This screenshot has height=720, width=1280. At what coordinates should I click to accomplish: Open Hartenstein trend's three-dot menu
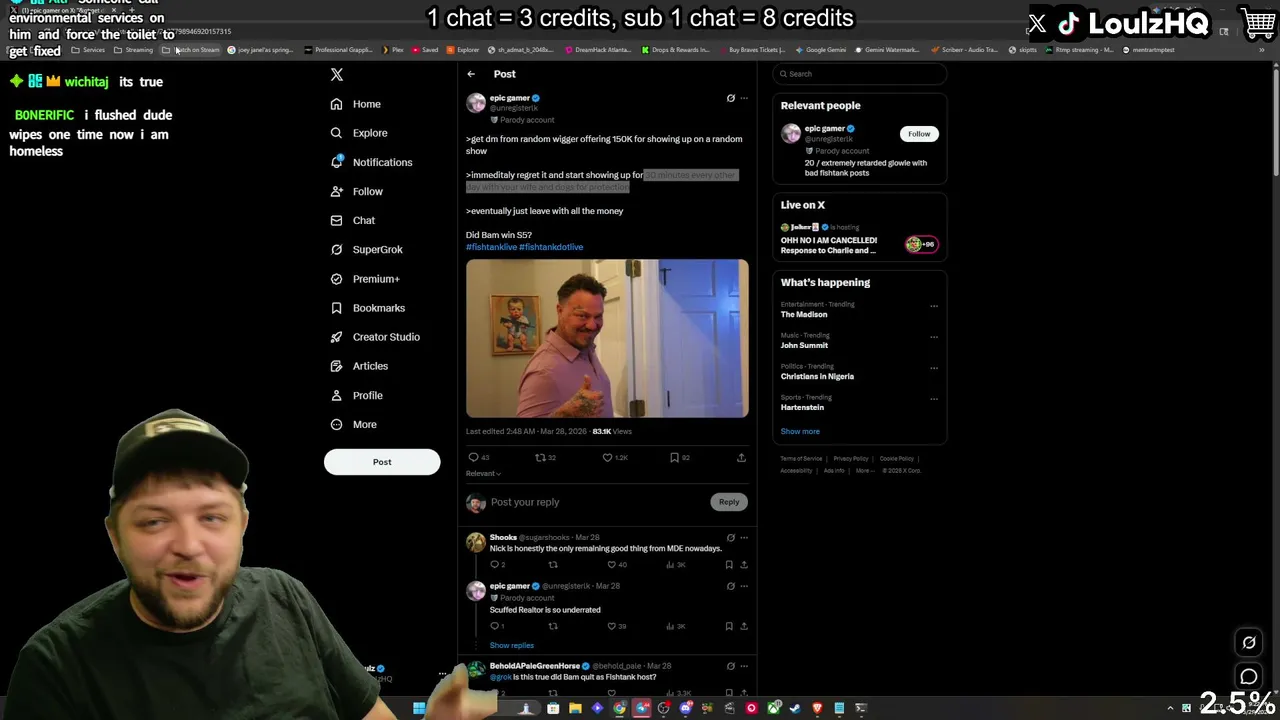pos(934,399)
